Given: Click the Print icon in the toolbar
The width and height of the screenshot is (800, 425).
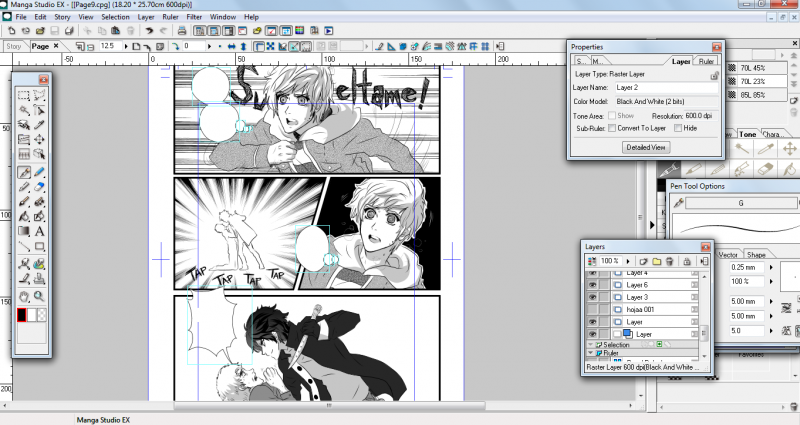Looking at the screenshot, I should click(x=182, y=31).
